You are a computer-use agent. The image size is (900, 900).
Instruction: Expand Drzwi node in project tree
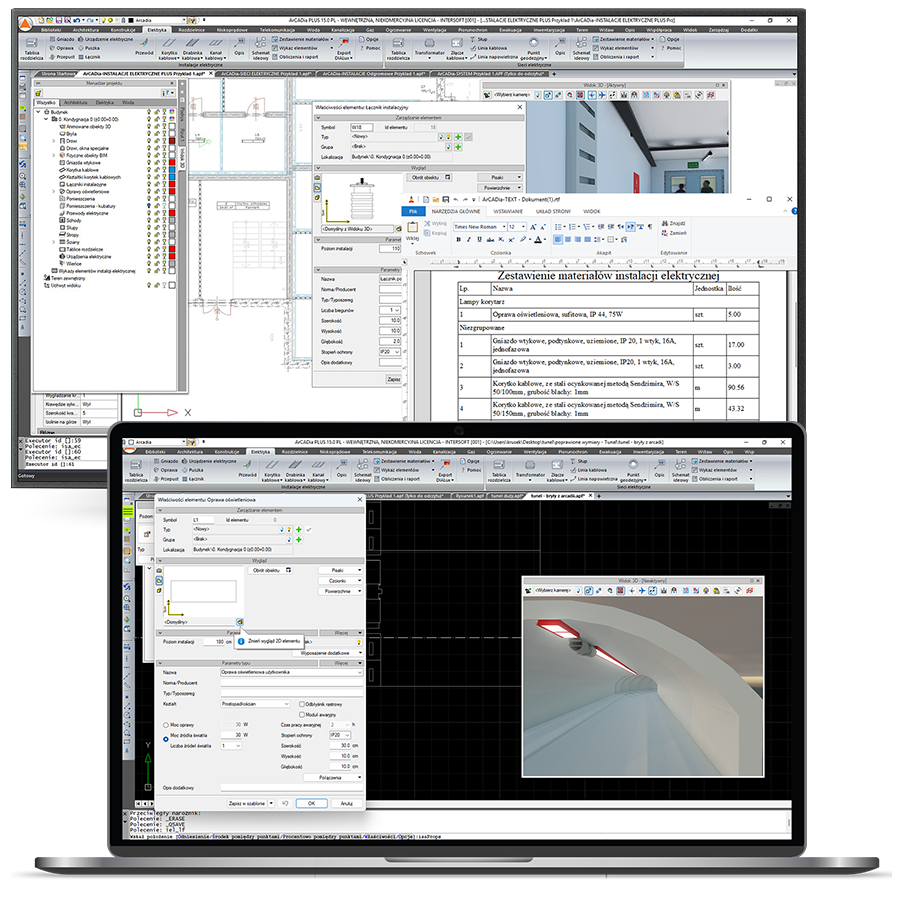(54, 141)
